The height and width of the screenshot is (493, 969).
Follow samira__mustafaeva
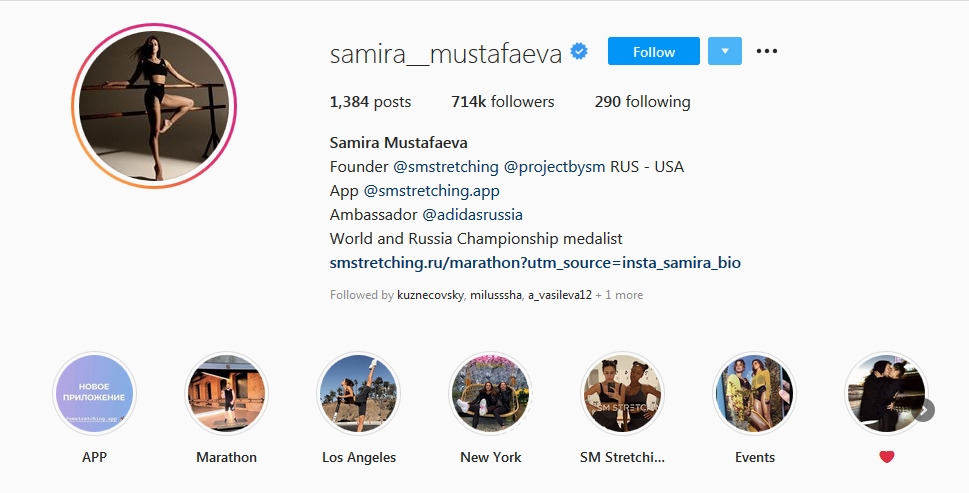click(654, 51)
